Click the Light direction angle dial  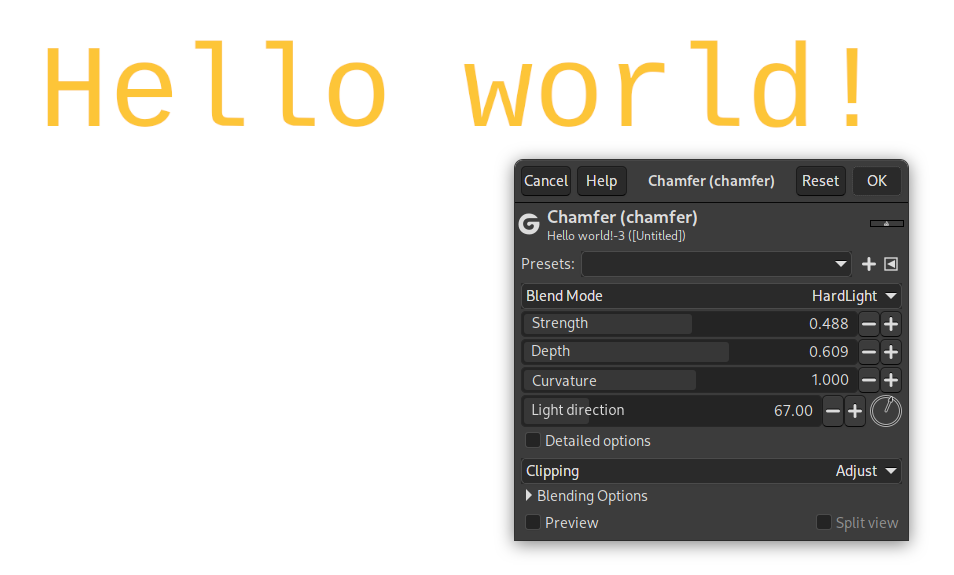click(886, 411)
